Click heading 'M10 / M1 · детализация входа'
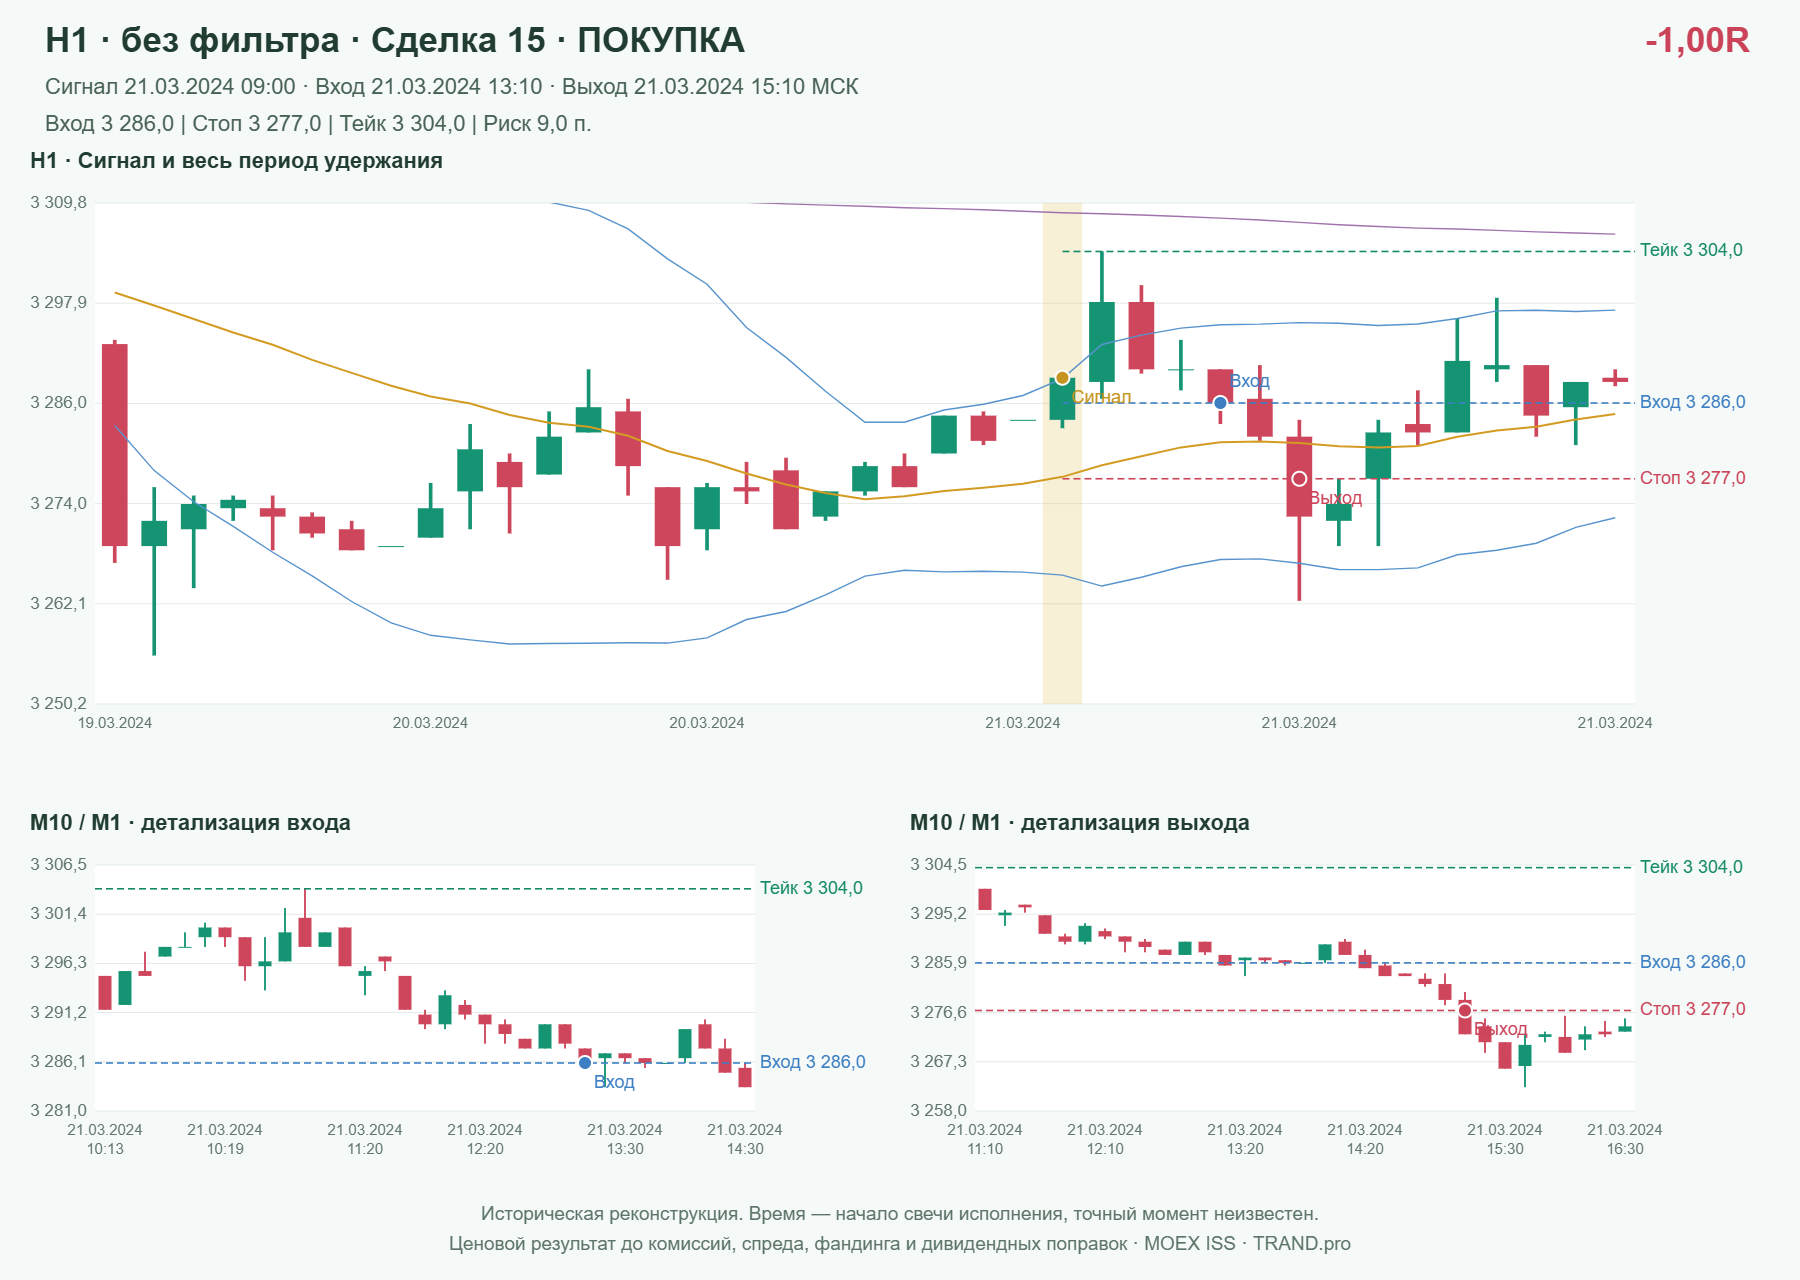The width and height of the screenshot is (1800, 1280). pos(190,823)
